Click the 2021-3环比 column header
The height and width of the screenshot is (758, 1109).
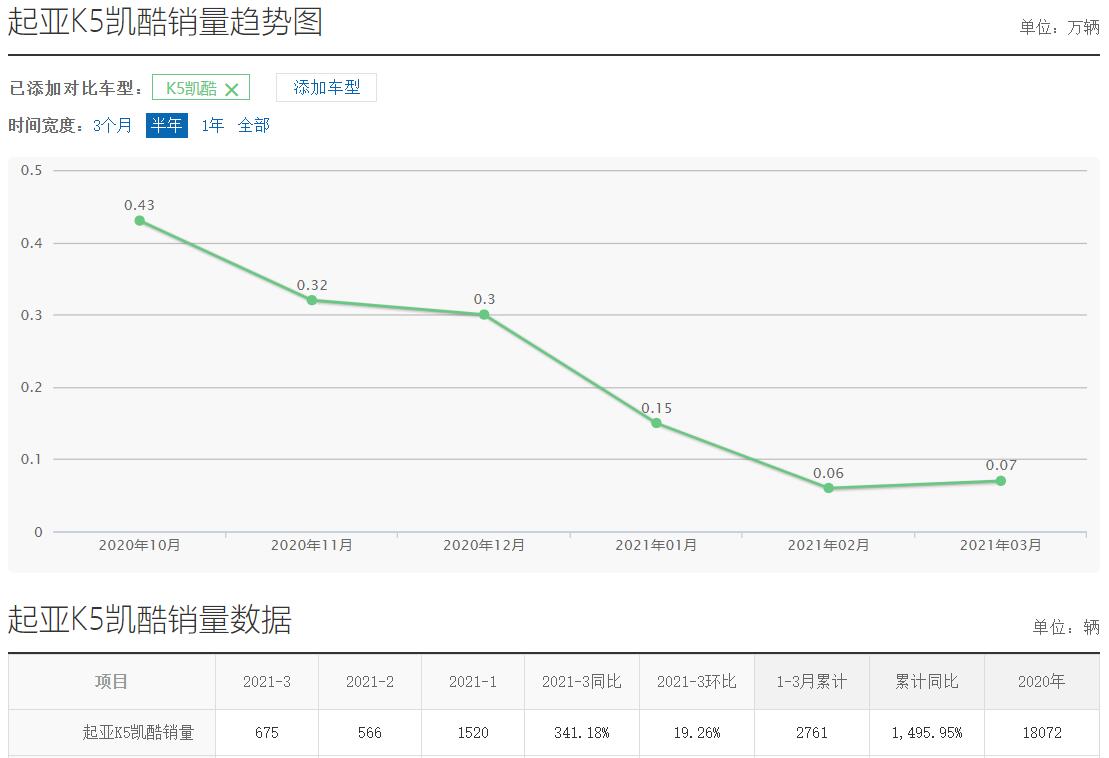697,682
